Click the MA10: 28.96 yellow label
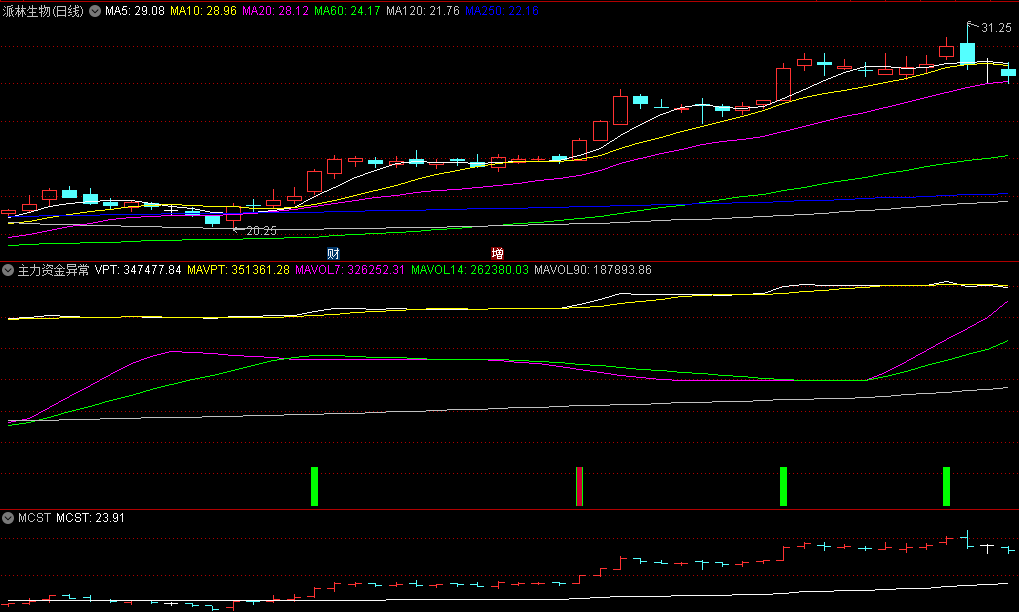The height and width of the screenshot is (612, 1019). [x=203, y=11]
